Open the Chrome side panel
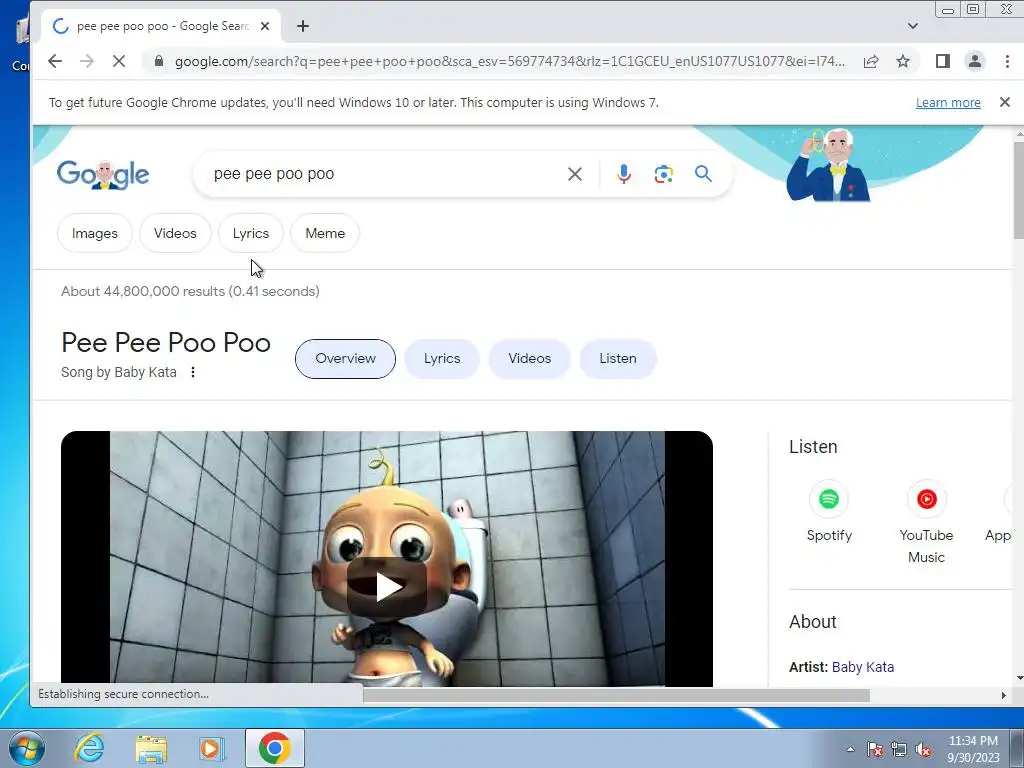 point(942,61)
